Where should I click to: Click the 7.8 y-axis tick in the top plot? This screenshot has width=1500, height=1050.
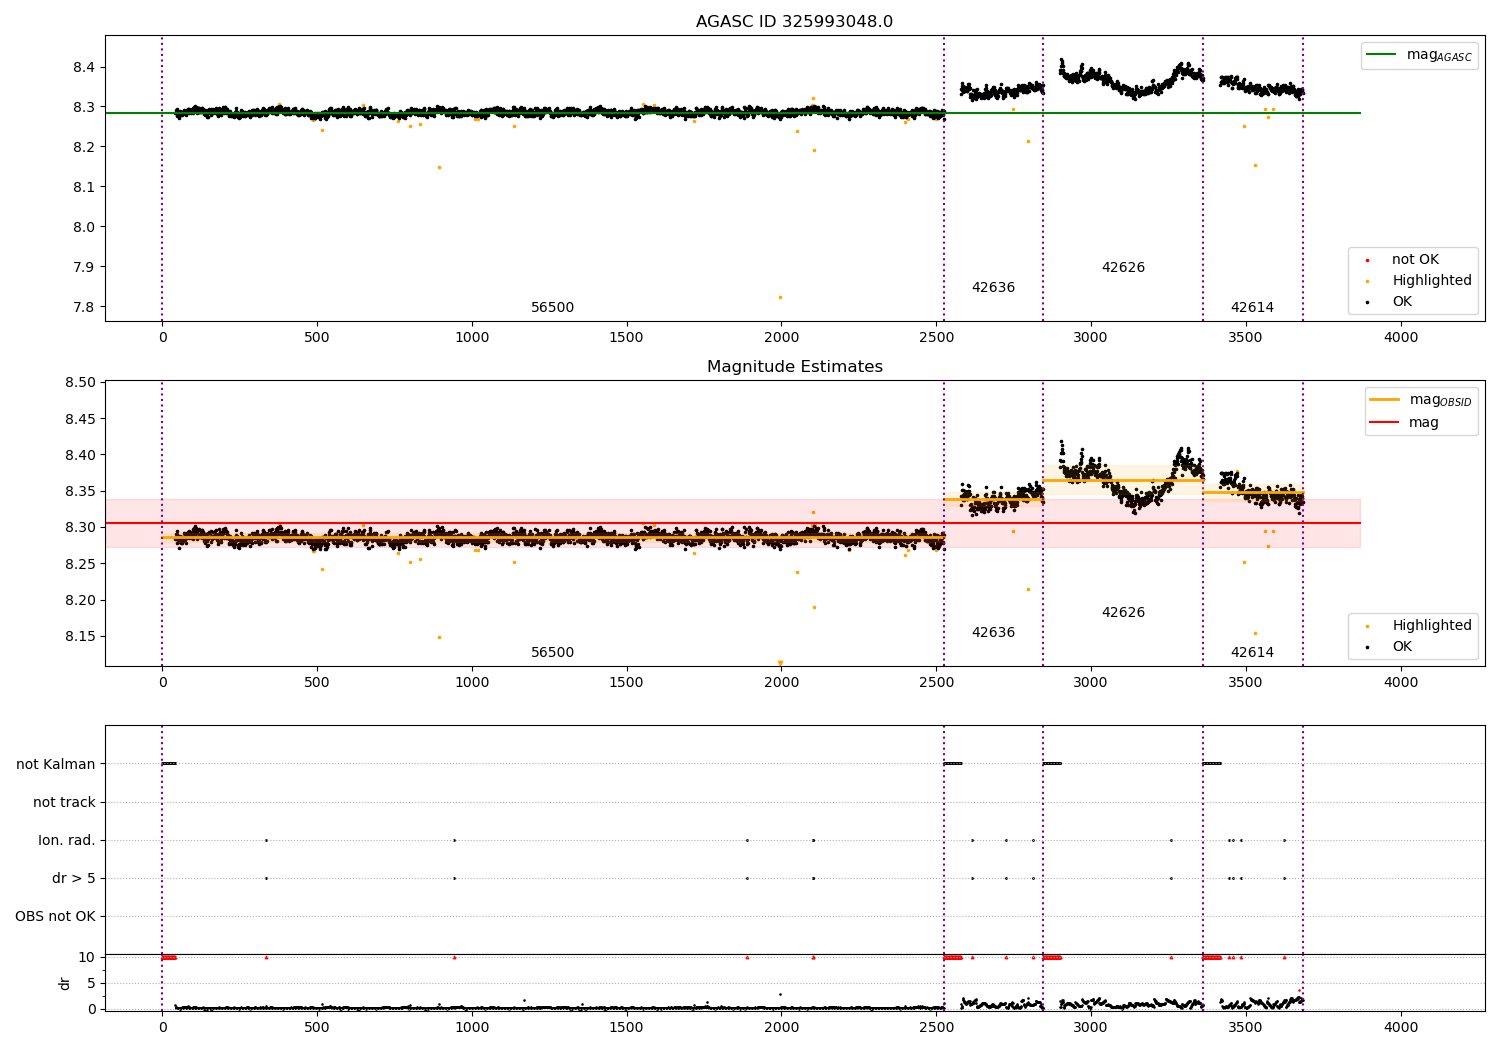tap(84, 308)
